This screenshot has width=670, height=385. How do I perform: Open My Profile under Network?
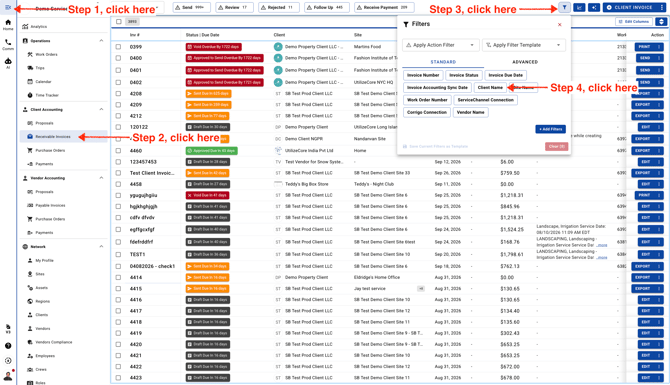44,260
